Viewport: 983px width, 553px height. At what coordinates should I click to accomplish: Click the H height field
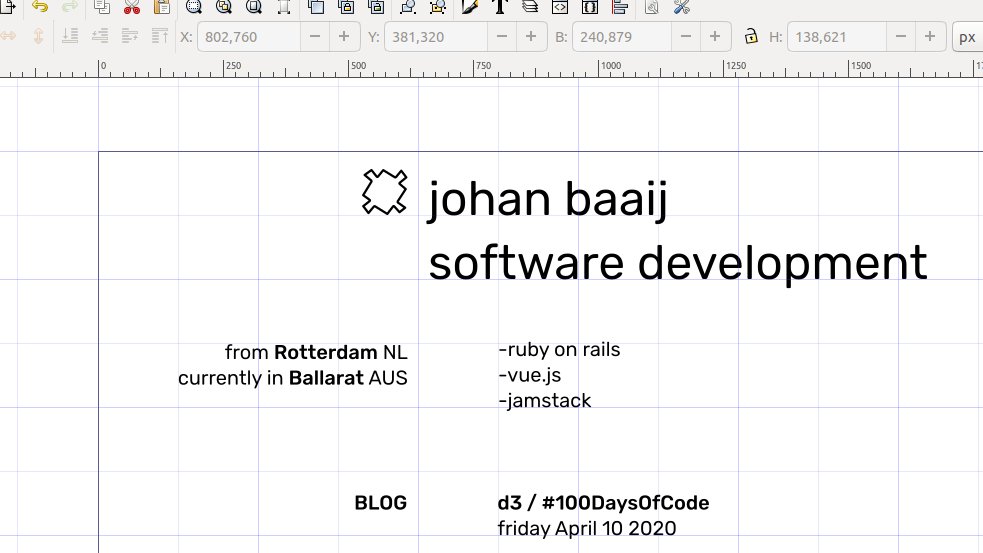837,37
